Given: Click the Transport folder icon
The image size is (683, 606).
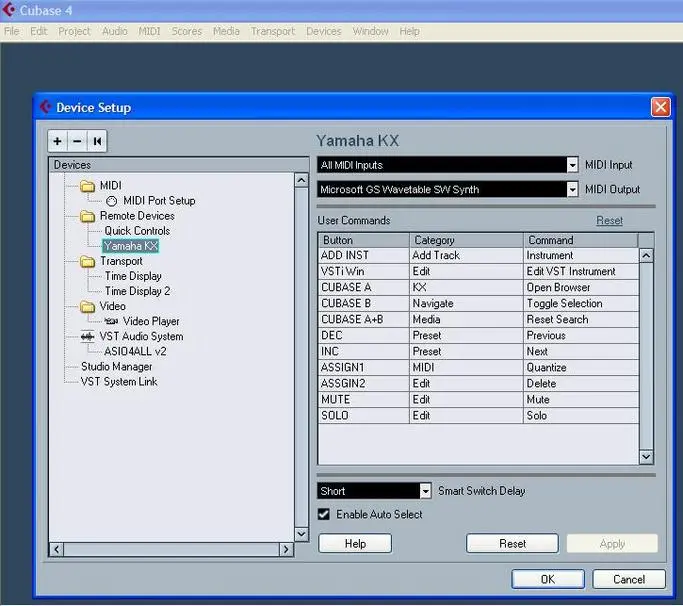Looking at the screenshot, I should point(88,261).
